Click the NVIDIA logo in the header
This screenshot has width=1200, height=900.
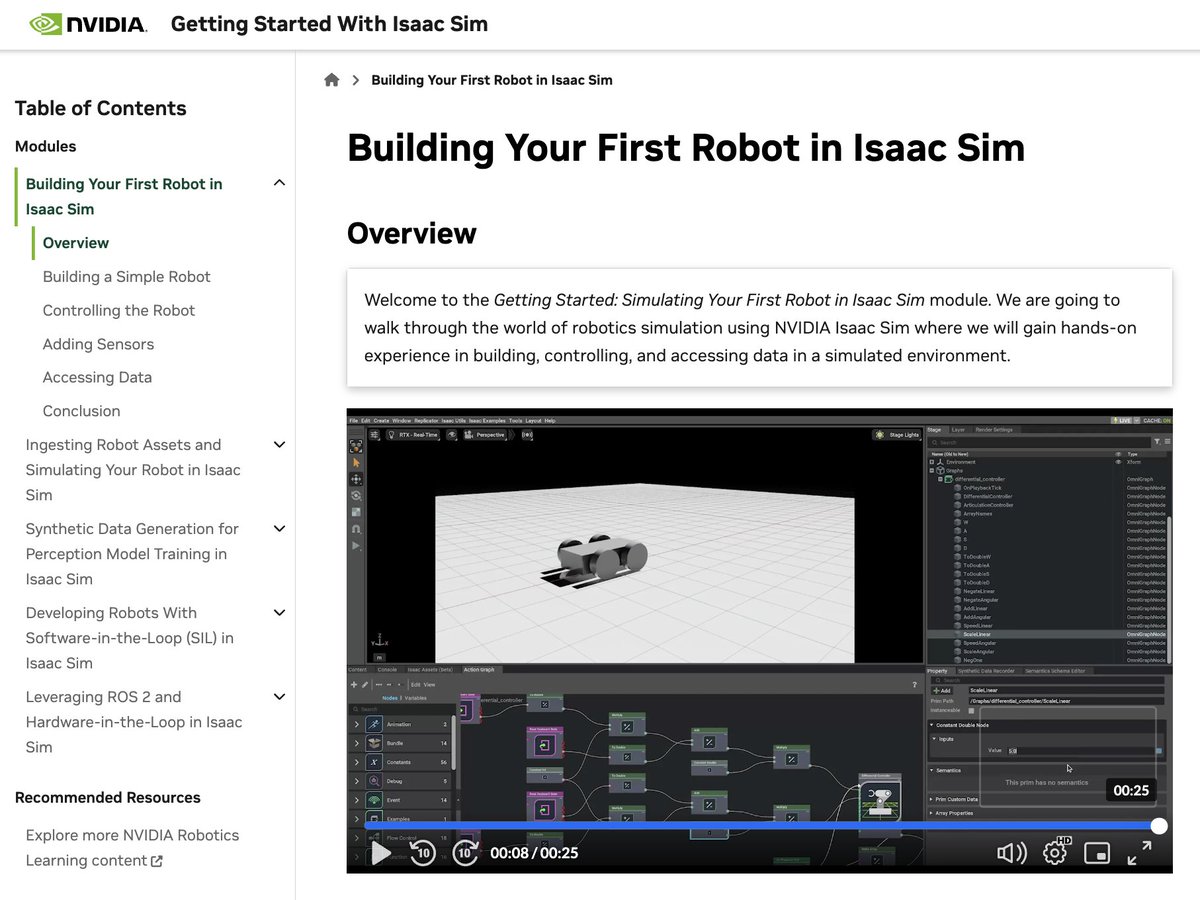coord(88,24)
